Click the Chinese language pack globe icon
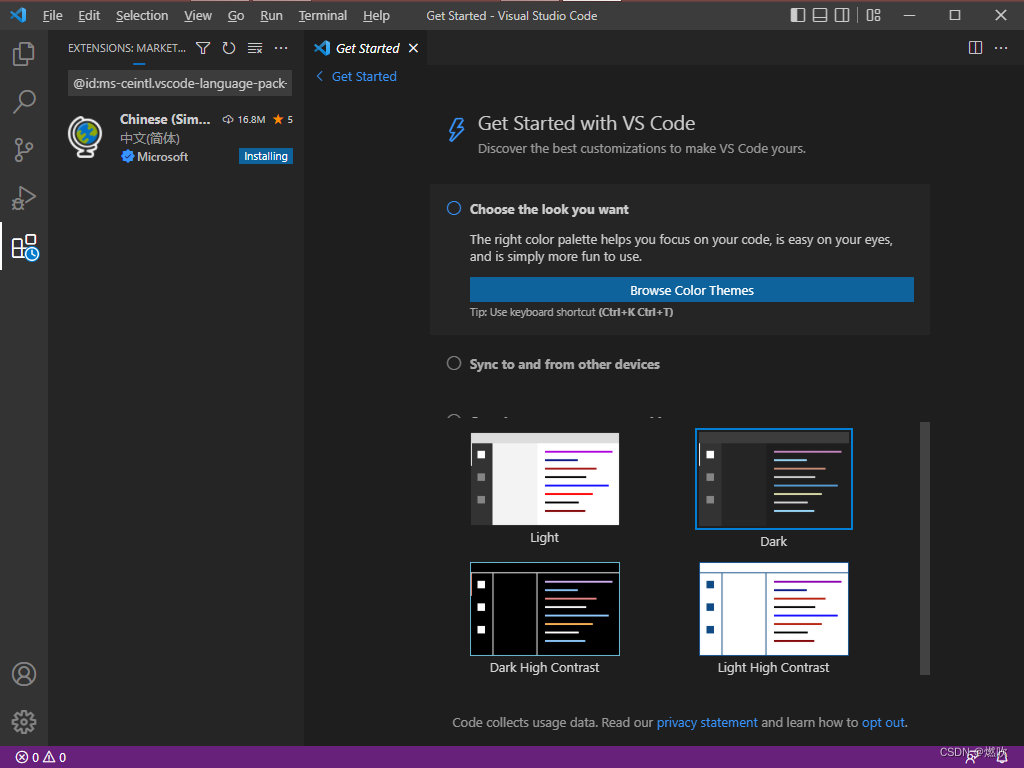This screenshot has height=768, width=1024. [86, 137]
